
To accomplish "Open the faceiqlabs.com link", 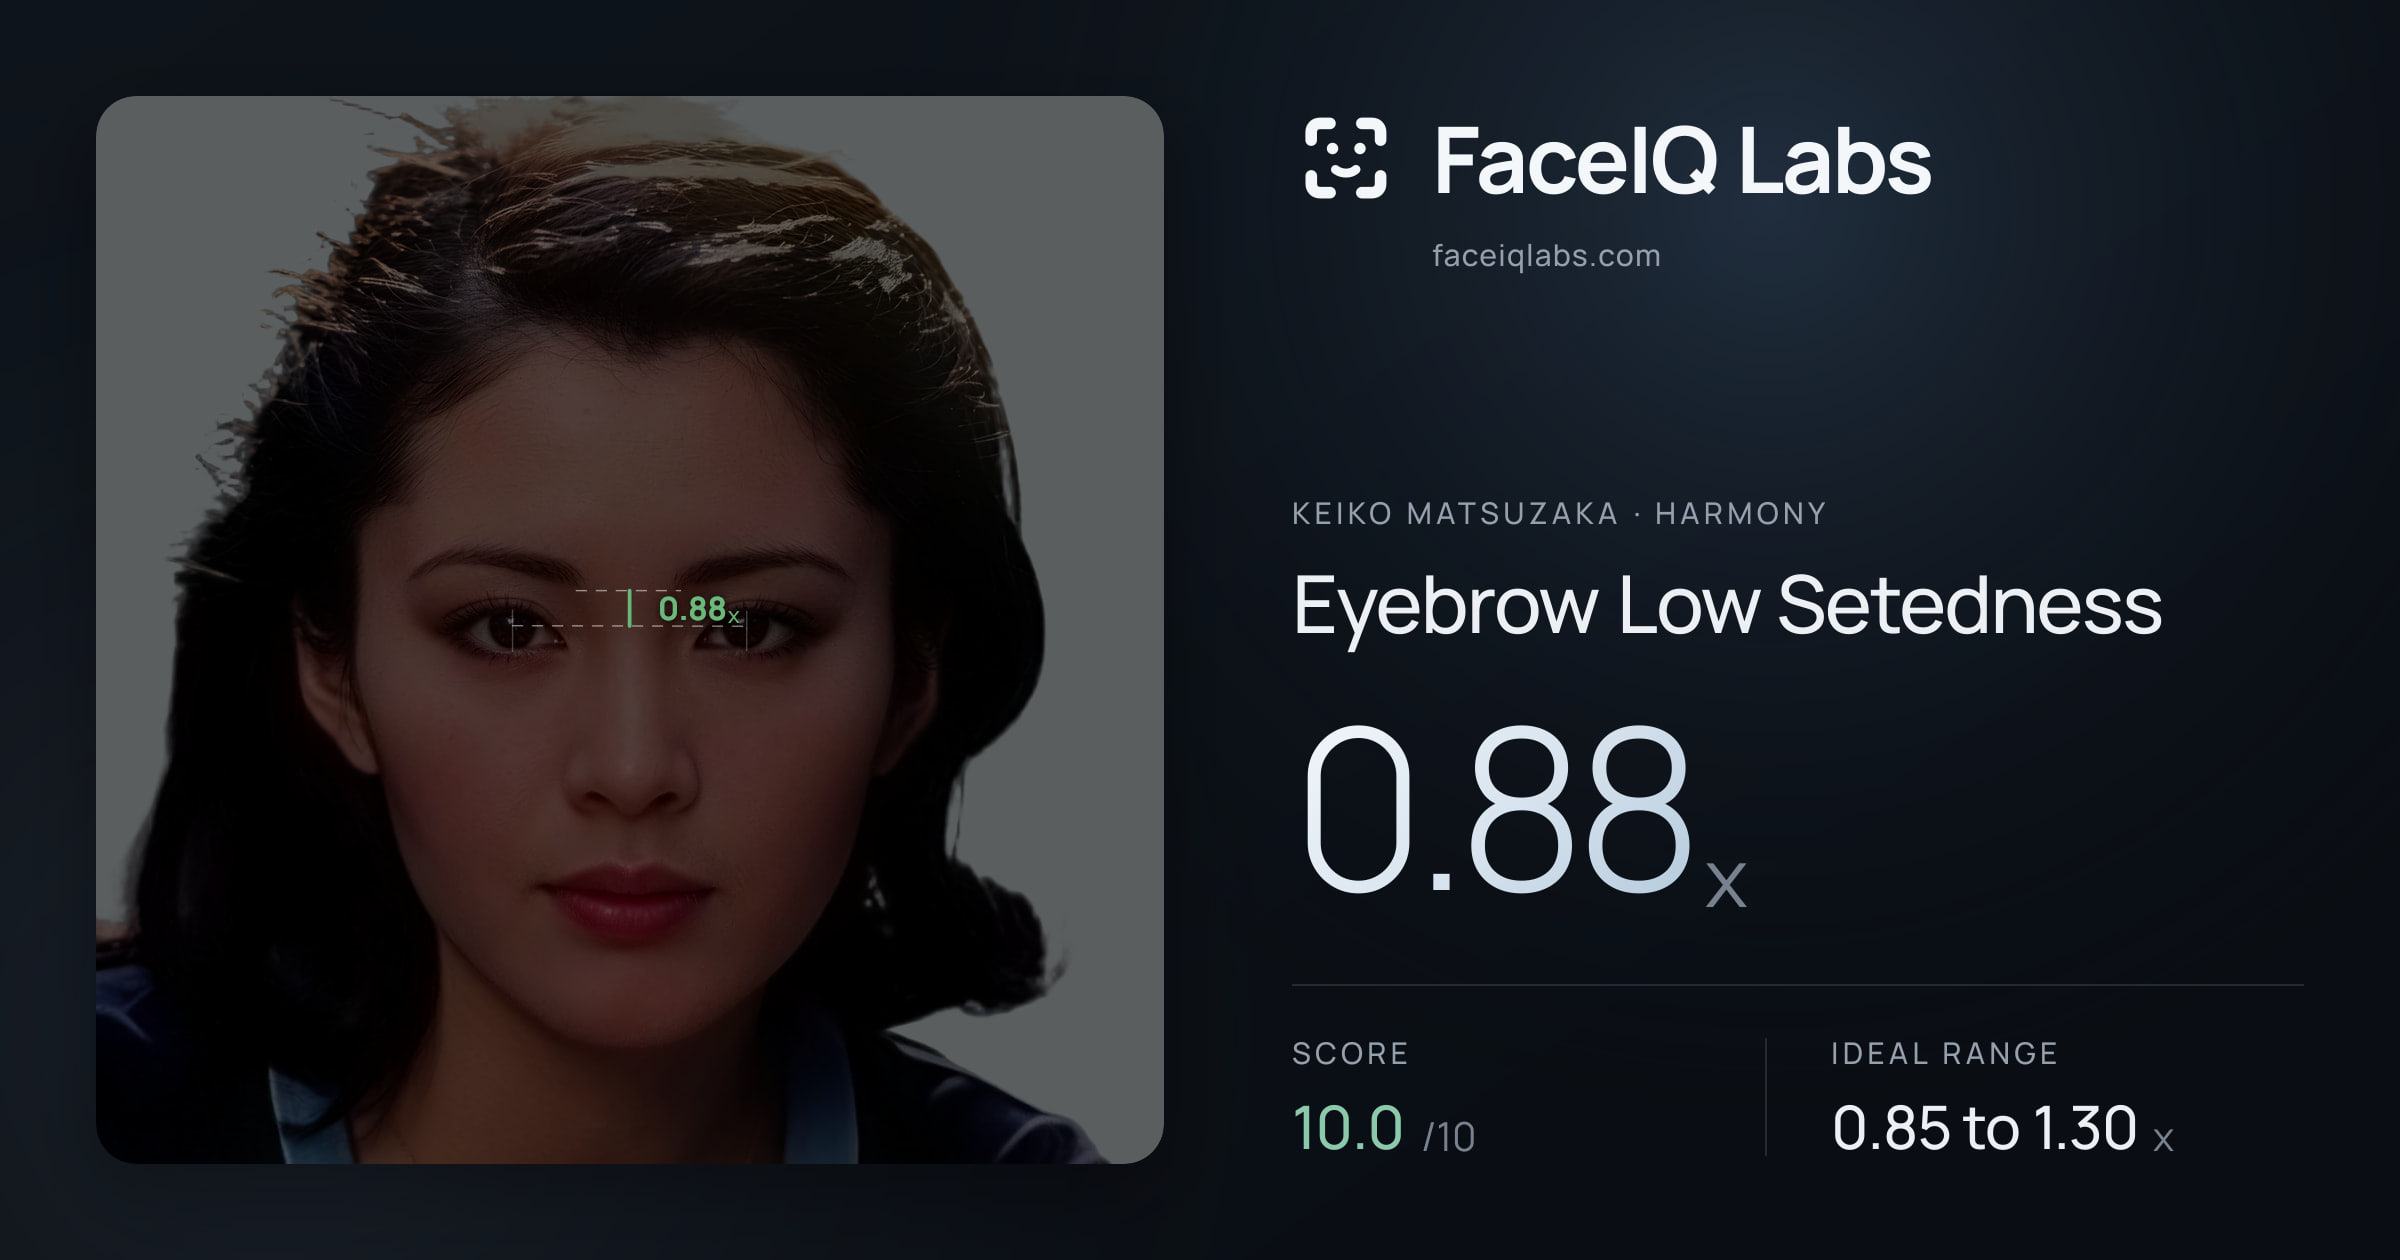I will pyautogui.click(x=1546, y=256).
